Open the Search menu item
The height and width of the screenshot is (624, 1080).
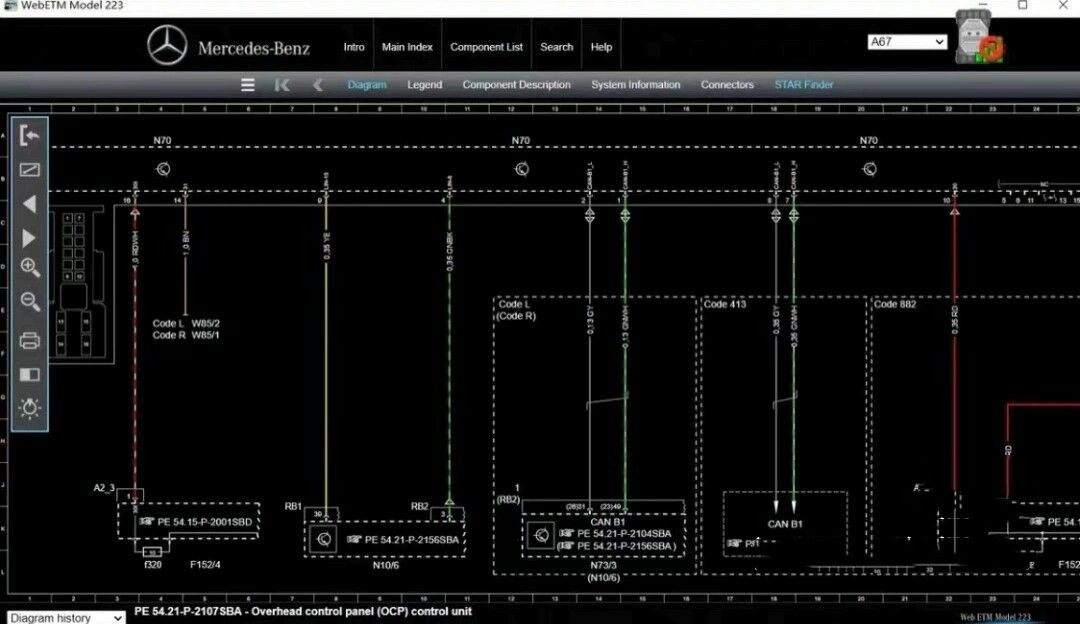pyautogui.click(x=557, y=47)
